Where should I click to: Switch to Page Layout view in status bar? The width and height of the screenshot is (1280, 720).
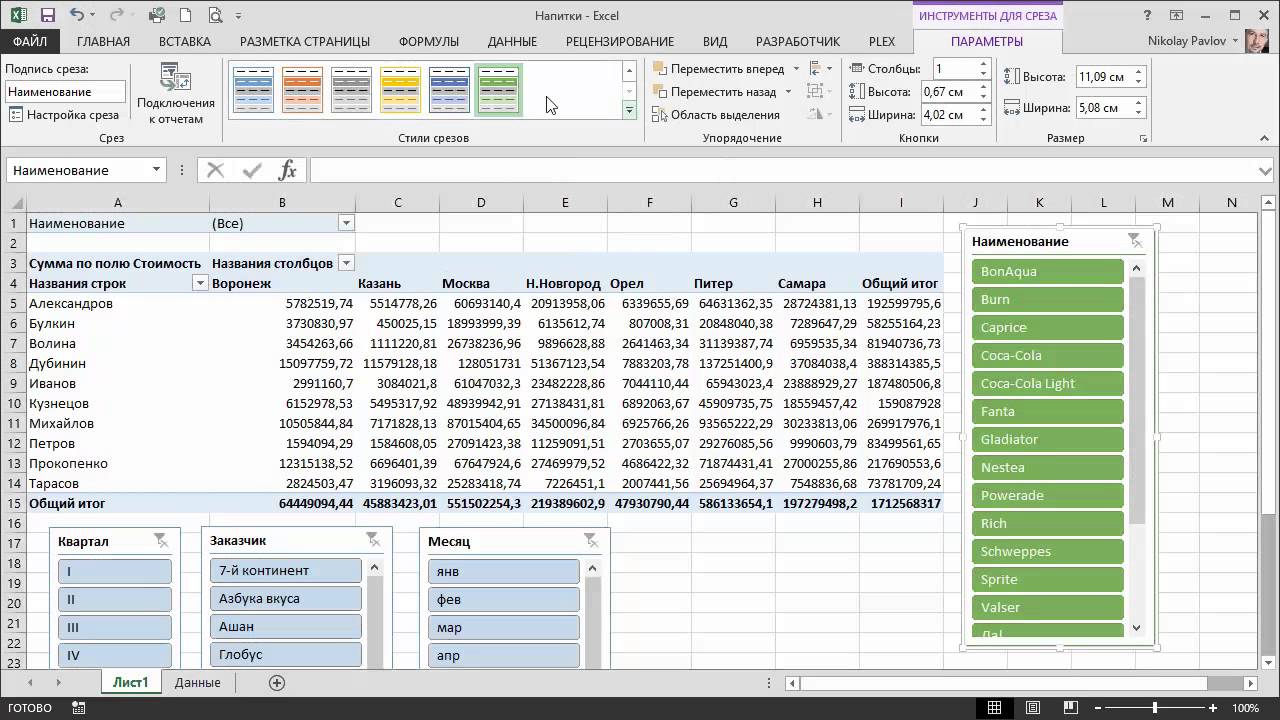tap(1031, 708)
